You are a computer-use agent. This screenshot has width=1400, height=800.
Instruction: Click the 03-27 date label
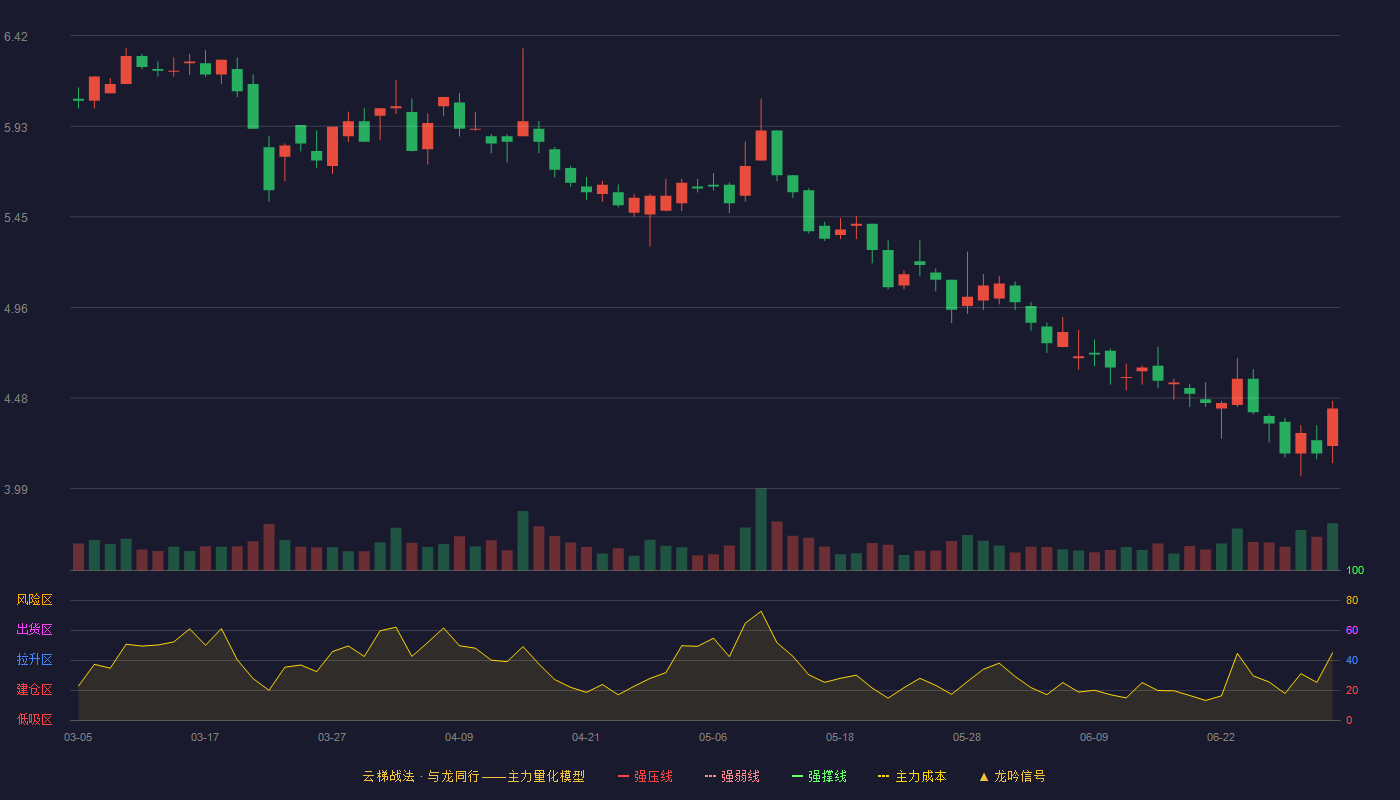(x=332, y=737)
